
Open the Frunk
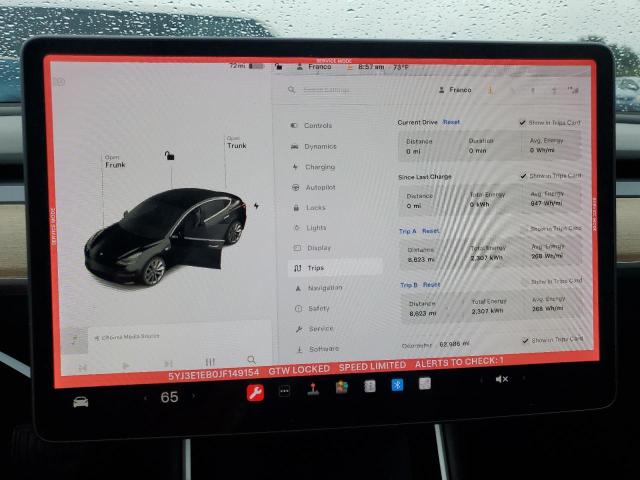115,162
